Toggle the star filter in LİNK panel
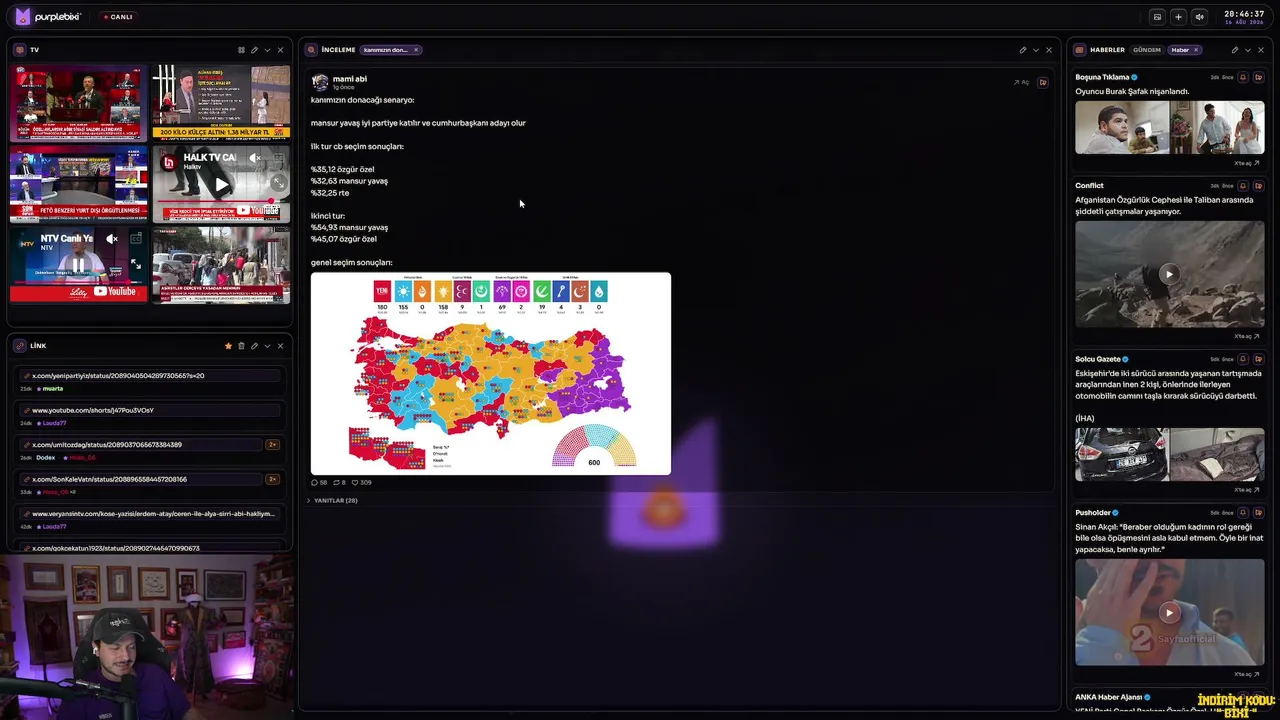The width and height of the screenshot is (1280, 720). [228, 346]
